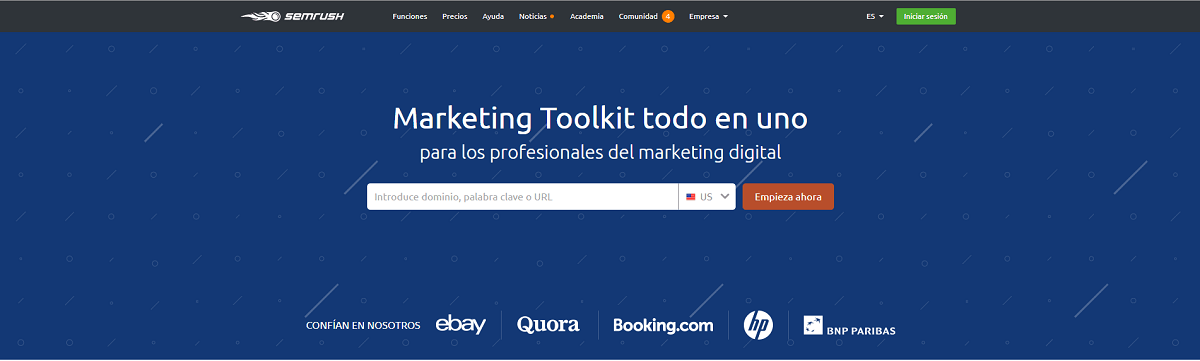Click the Booking.com logo
Image resolution: width=1200 pixels, height=361 pixels.
click(x=663, y=325)
